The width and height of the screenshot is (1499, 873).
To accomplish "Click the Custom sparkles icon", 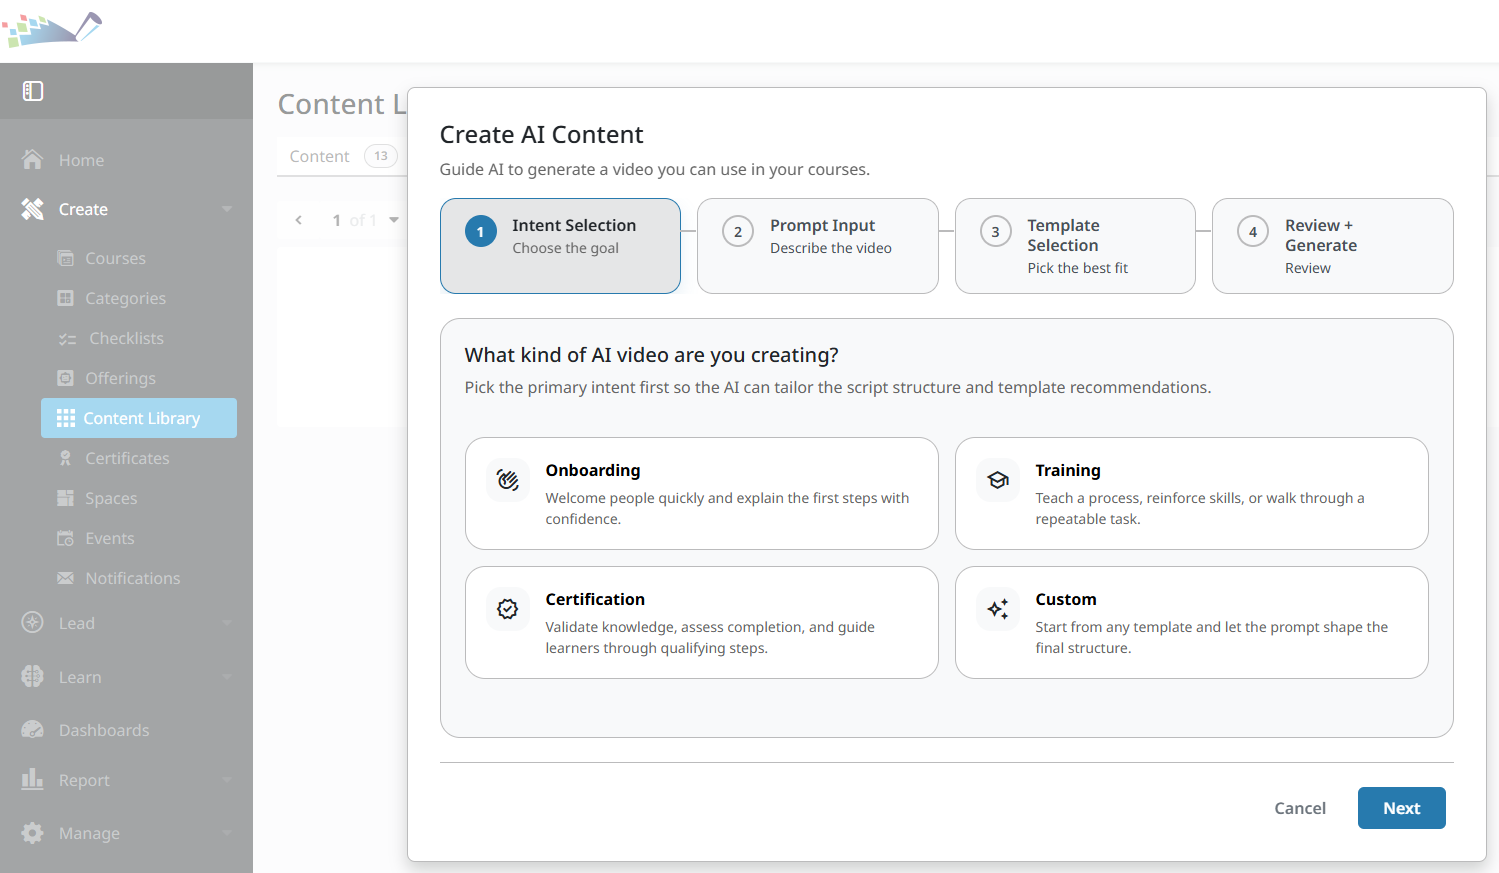I will pos(998,609).
